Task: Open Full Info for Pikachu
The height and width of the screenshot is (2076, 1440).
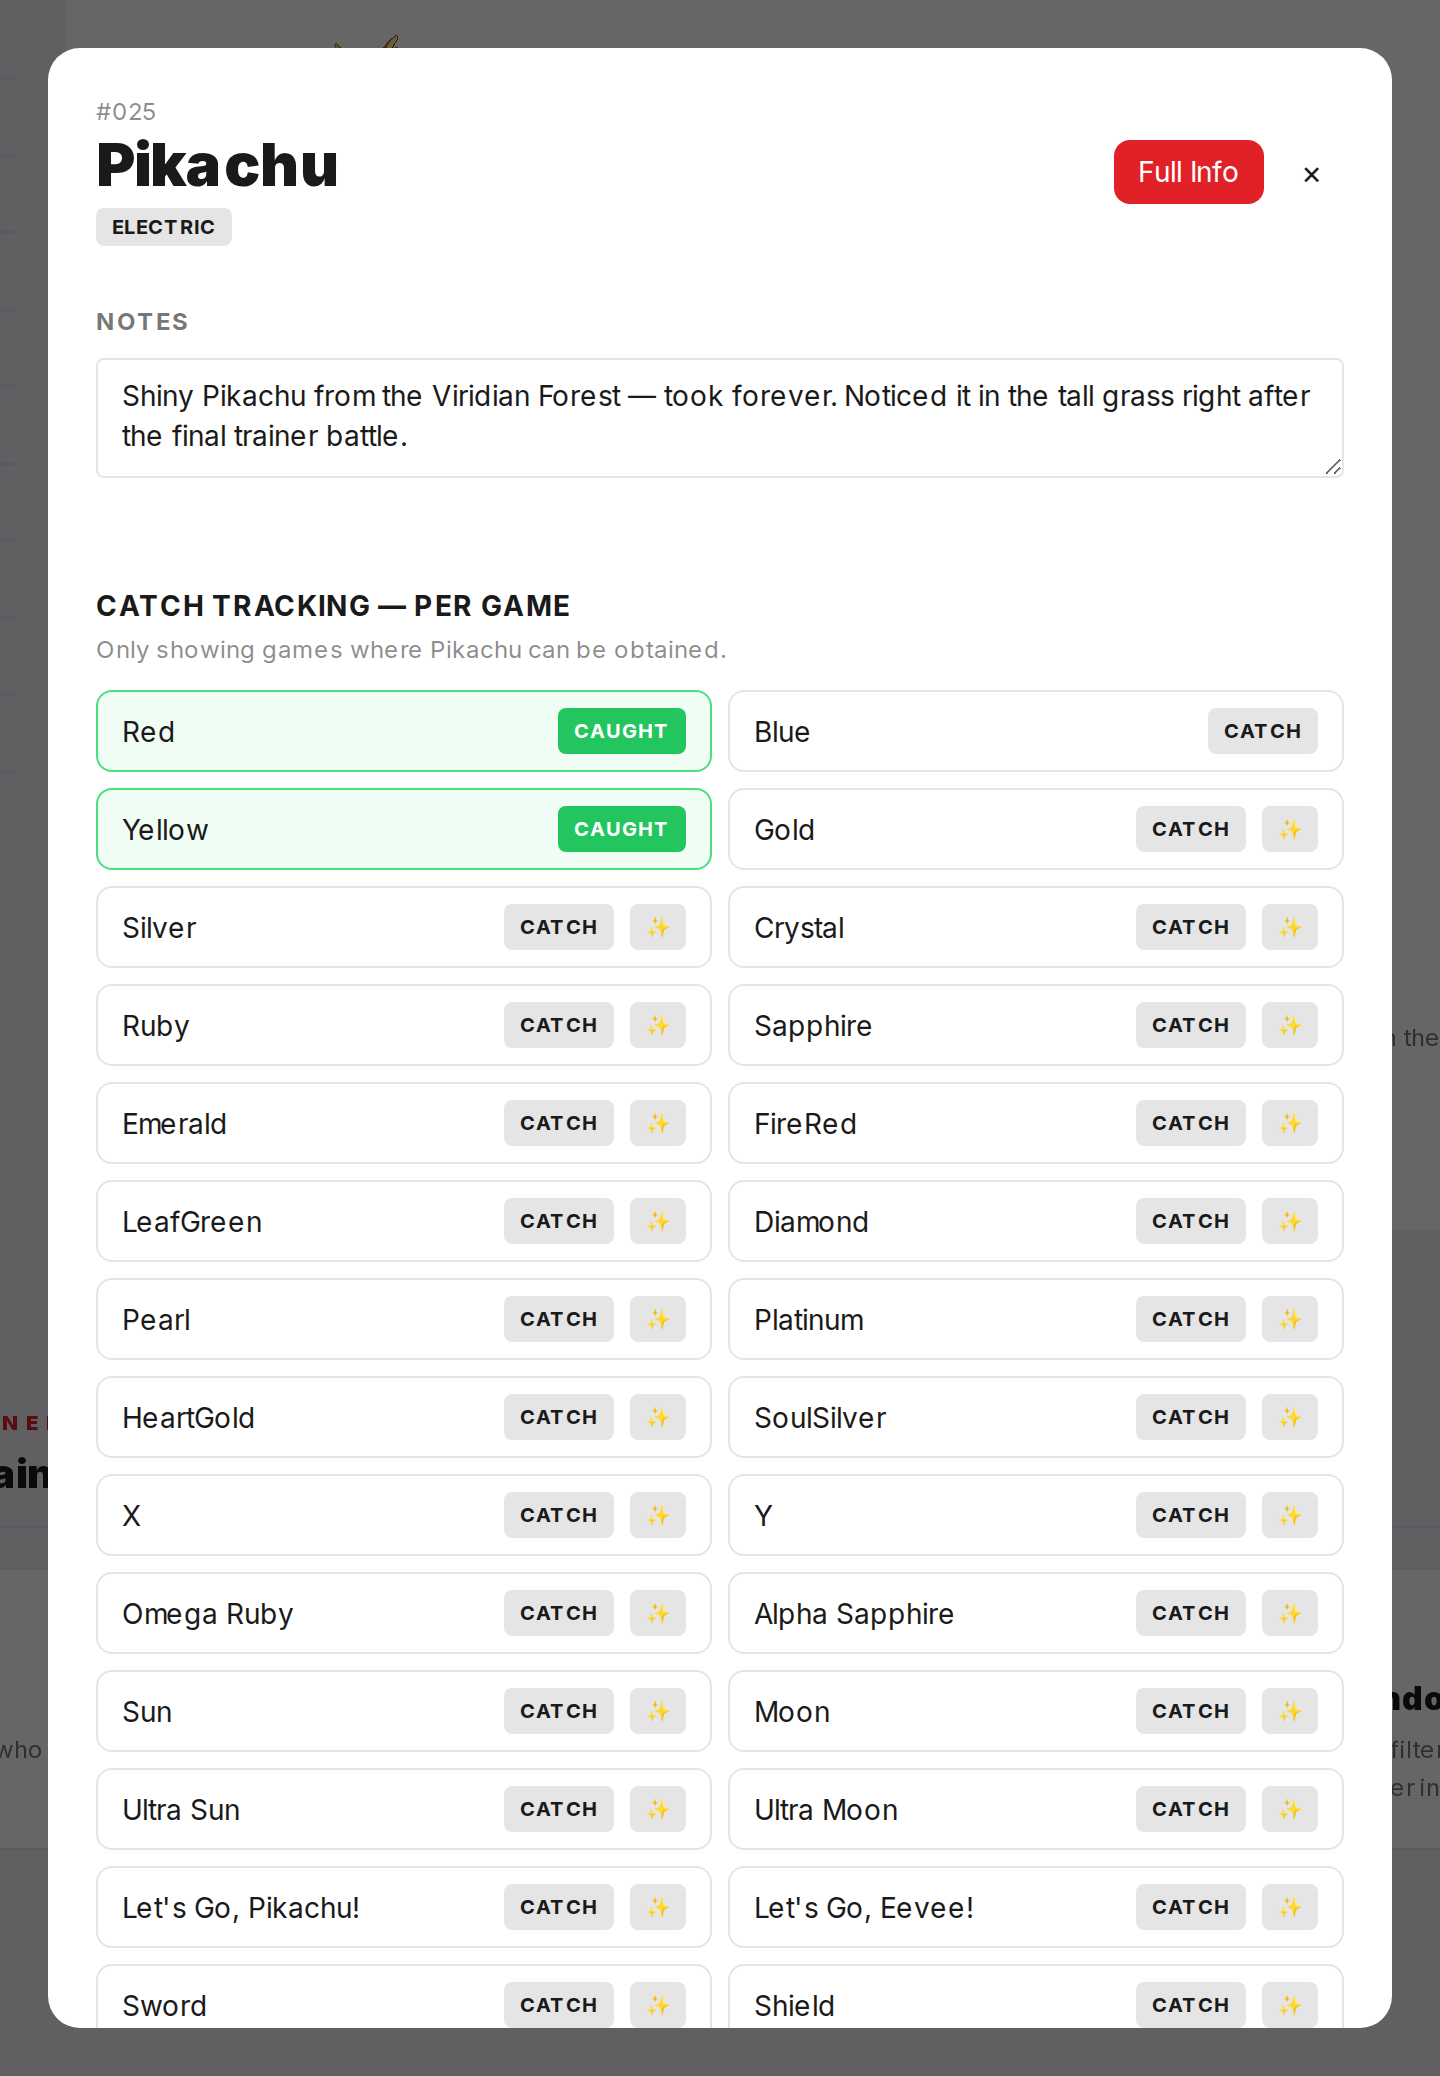Action: [x=1188, y=172]
